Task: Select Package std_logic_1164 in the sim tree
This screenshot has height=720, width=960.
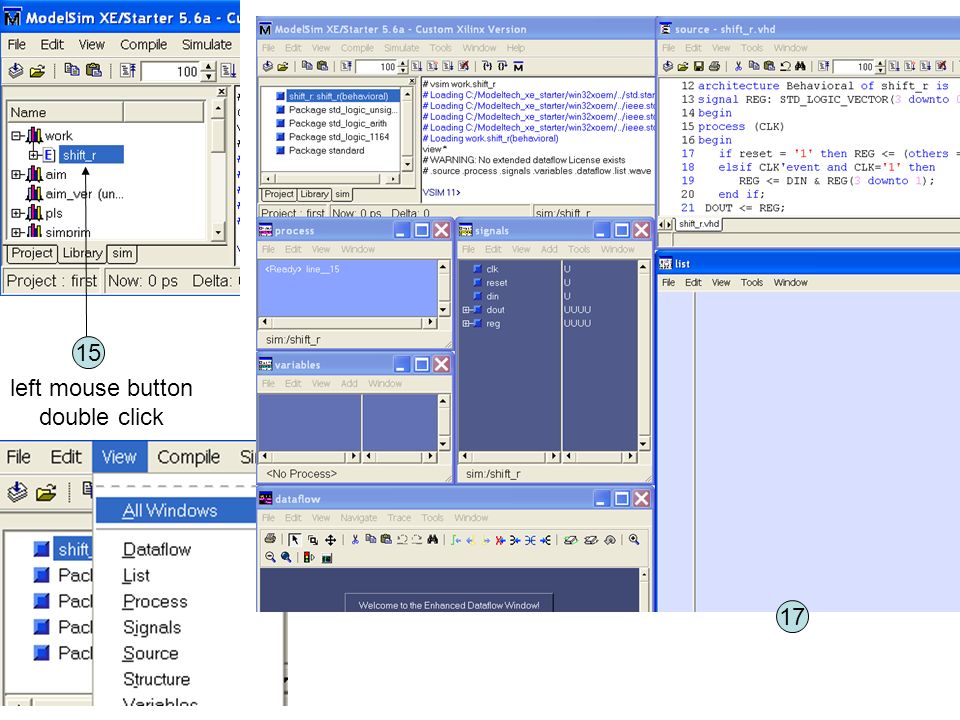Action: pos(339,137)
